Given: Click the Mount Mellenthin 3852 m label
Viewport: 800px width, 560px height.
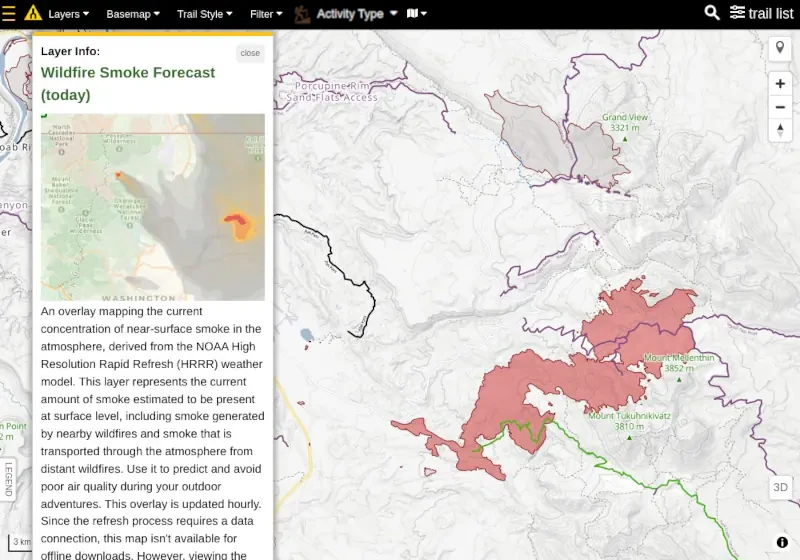Looking at the screenshot, I should click(679, 363).
